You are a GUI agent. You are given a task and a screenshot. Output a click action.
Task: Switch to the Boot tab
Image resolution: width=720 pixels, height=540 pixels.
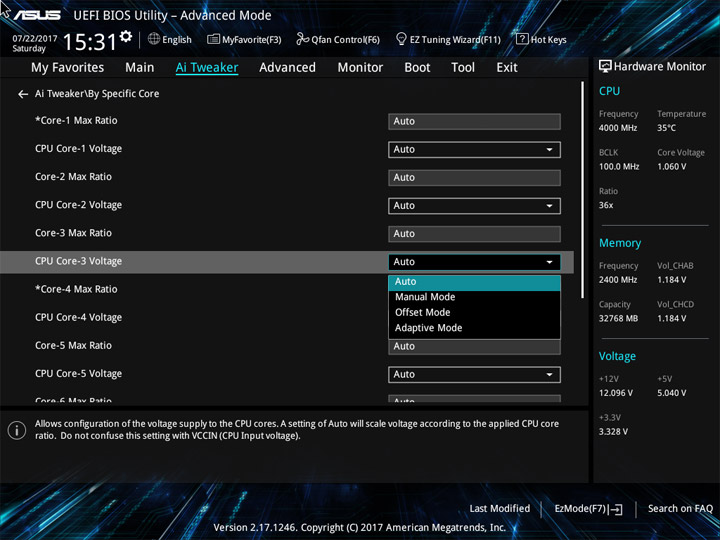click(417, 68)
